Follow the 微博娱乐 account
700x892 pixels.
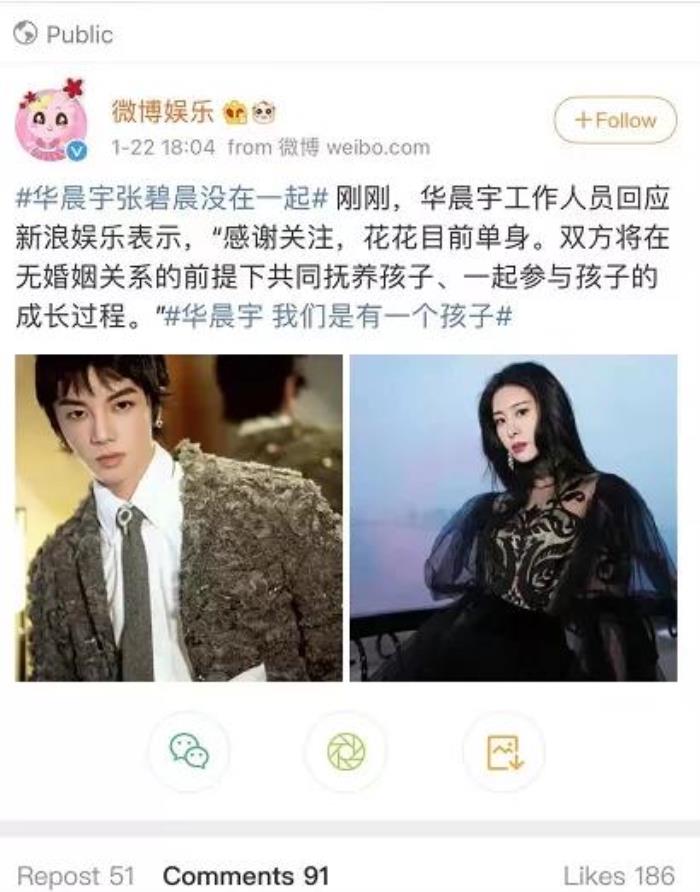[615, 120]
